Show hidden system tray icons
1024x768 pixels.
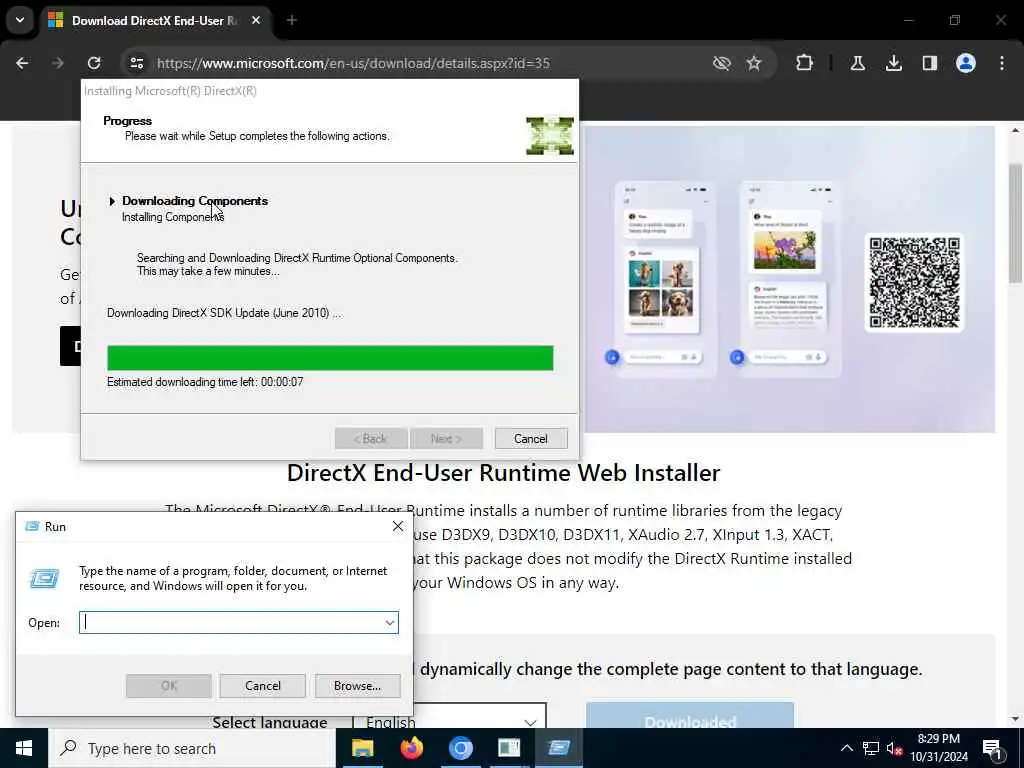pos(846,748)
